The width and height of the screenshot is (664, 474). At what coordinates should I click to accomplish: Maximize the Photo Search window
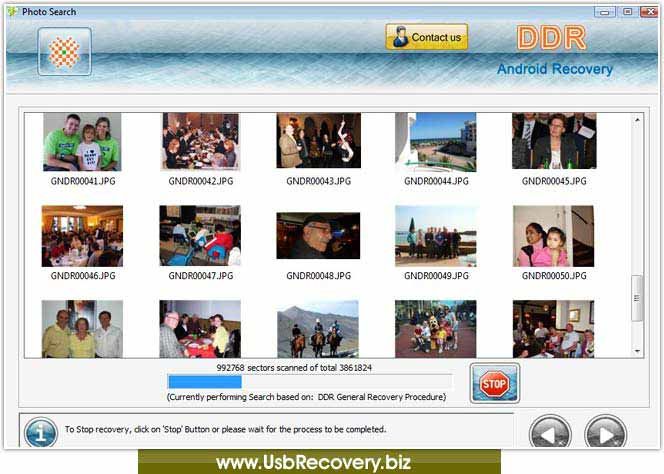tap(628, 12)
